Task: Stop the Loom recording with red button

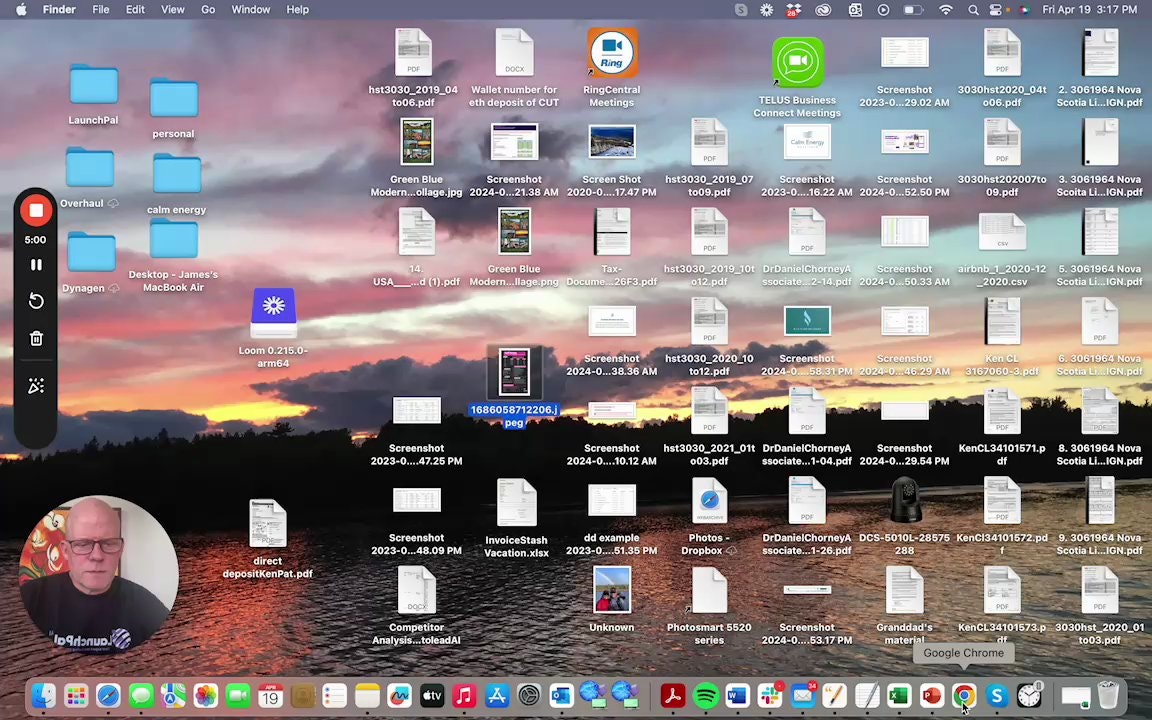Action: (36, 211)
